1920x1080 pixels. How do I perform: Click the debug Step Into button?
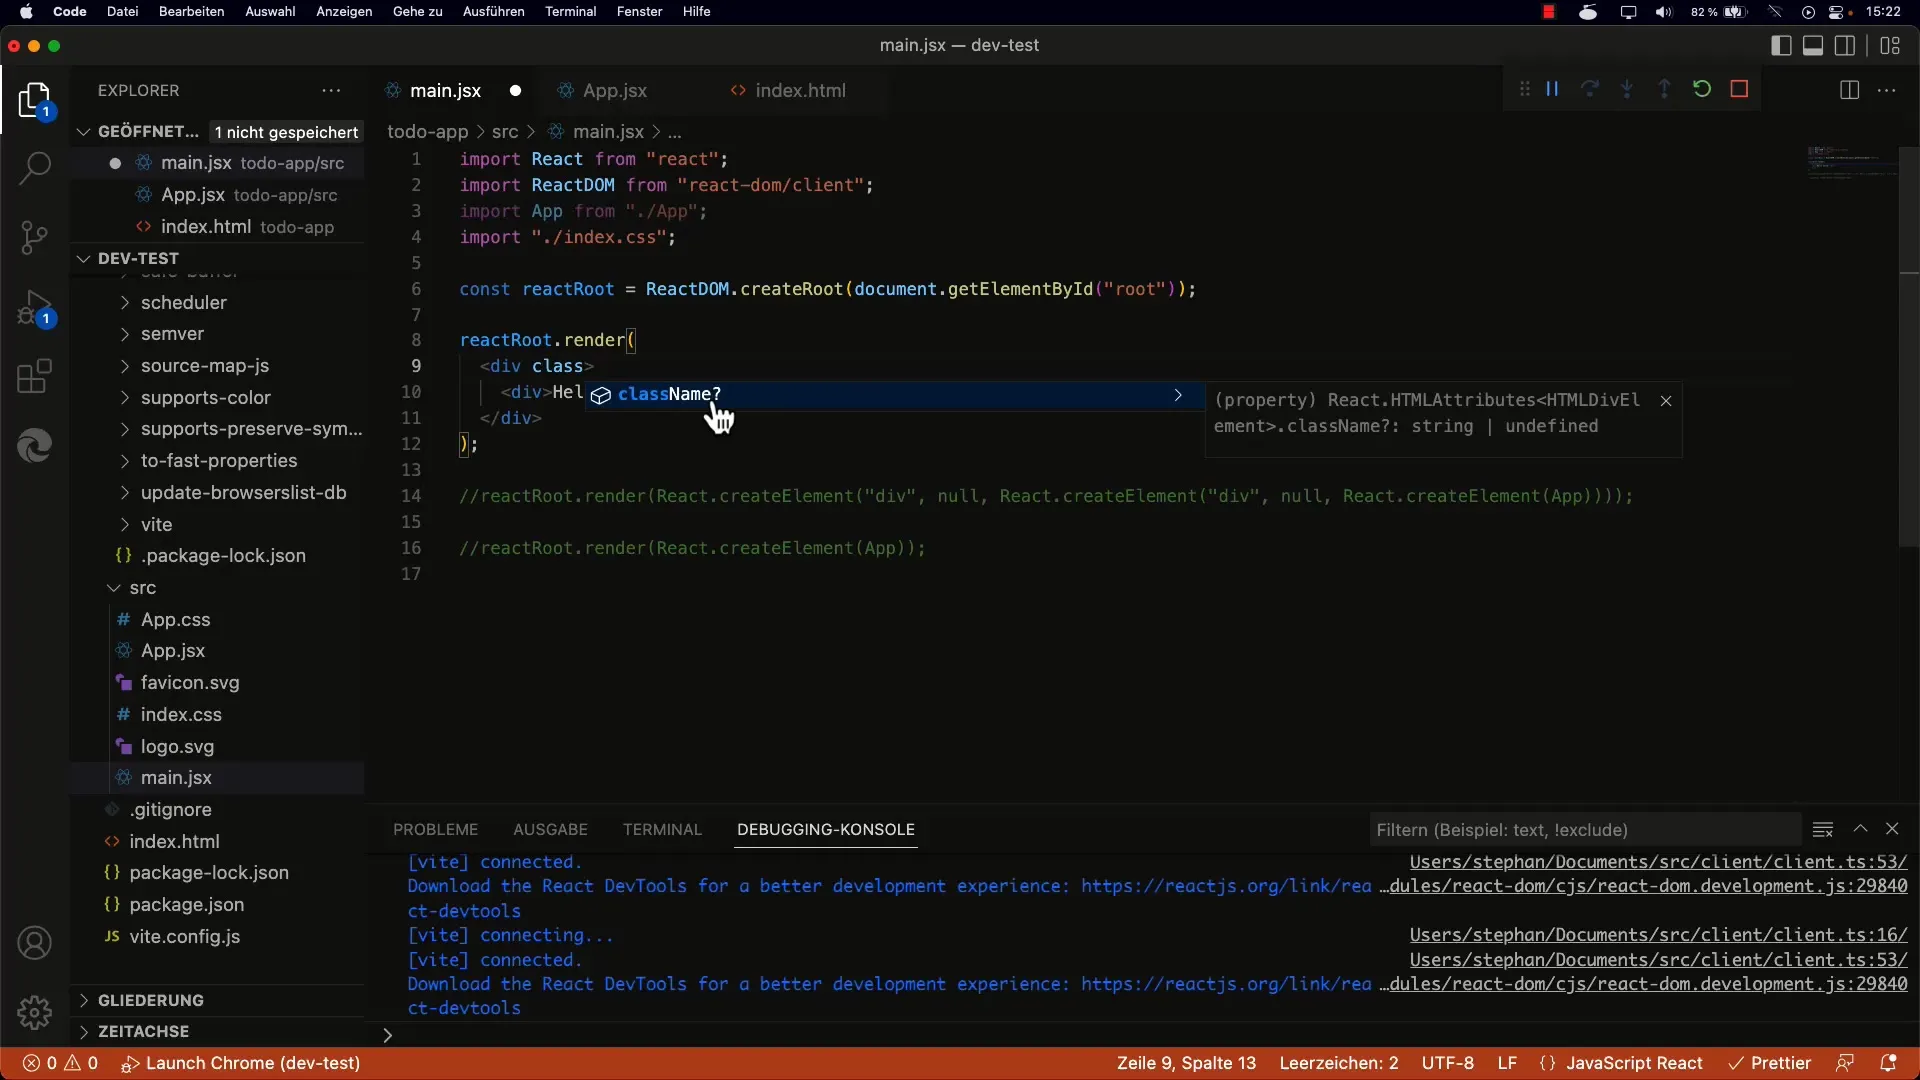tap(1627, 89)
